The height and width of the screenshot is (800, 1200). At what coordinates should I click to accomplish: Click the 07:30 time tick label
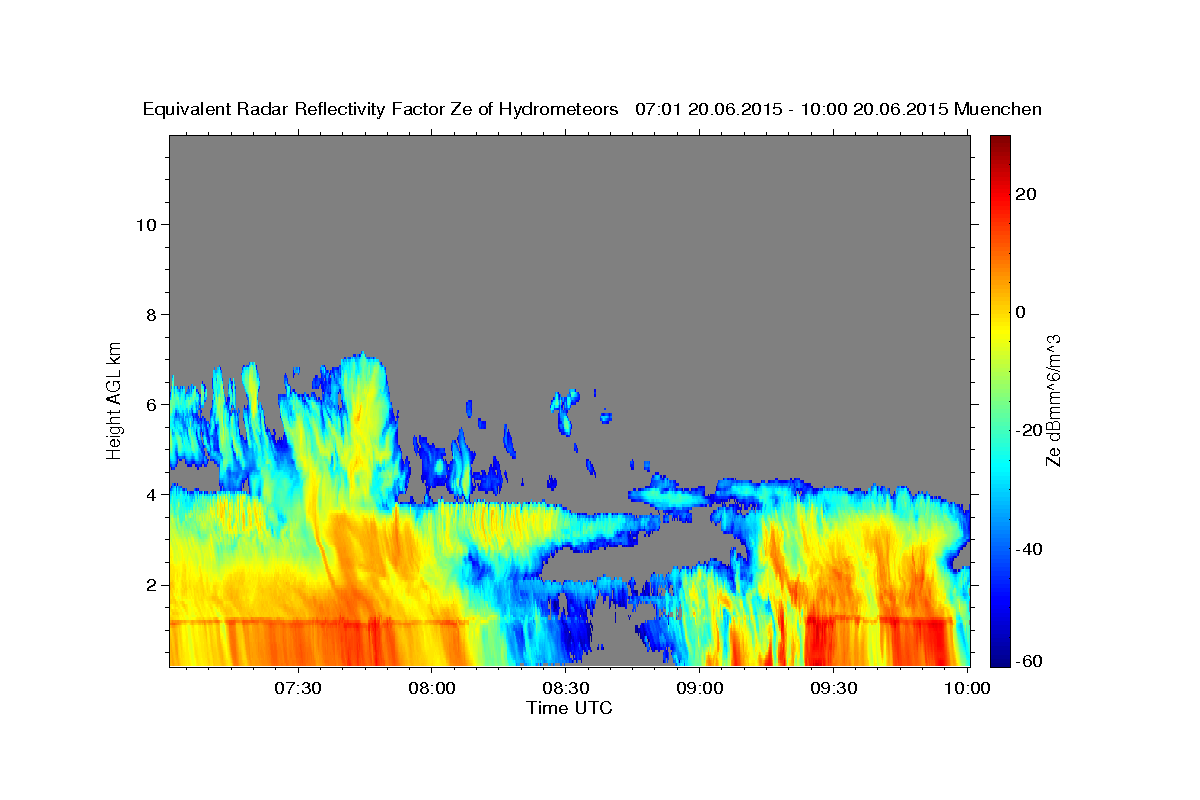click(x=298, y=688)
